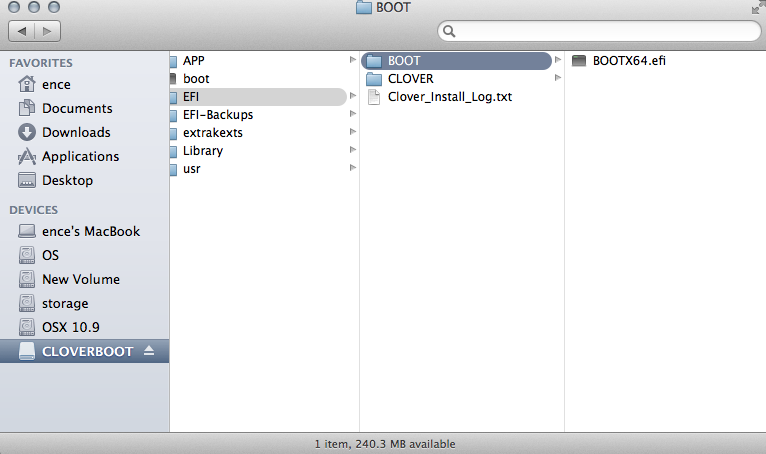Open the storage volume in Devices
This screenshot has height=454, width=766.
pos(65,303)
